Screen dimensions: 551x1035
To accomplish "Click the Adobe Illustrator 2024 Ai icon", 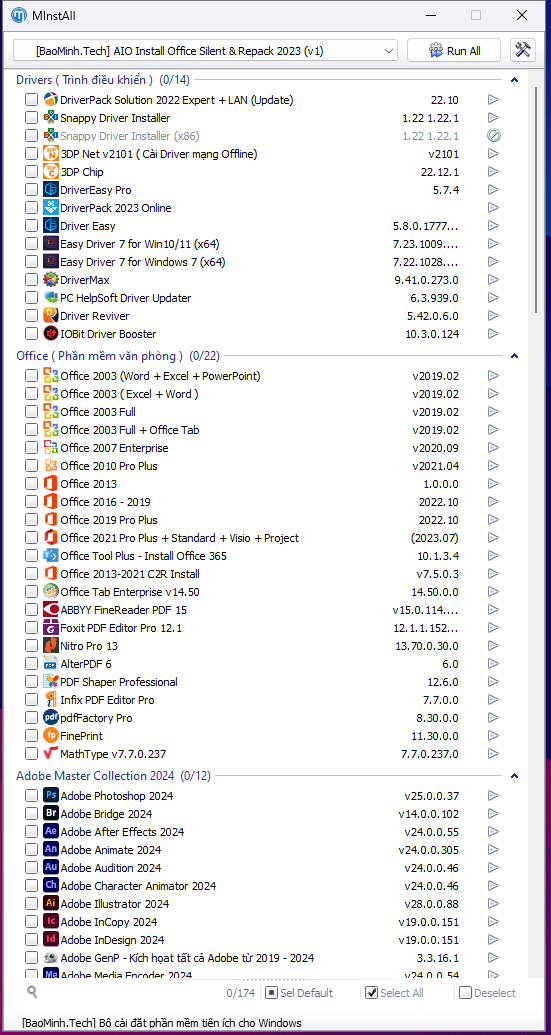I will coord(51,904).
